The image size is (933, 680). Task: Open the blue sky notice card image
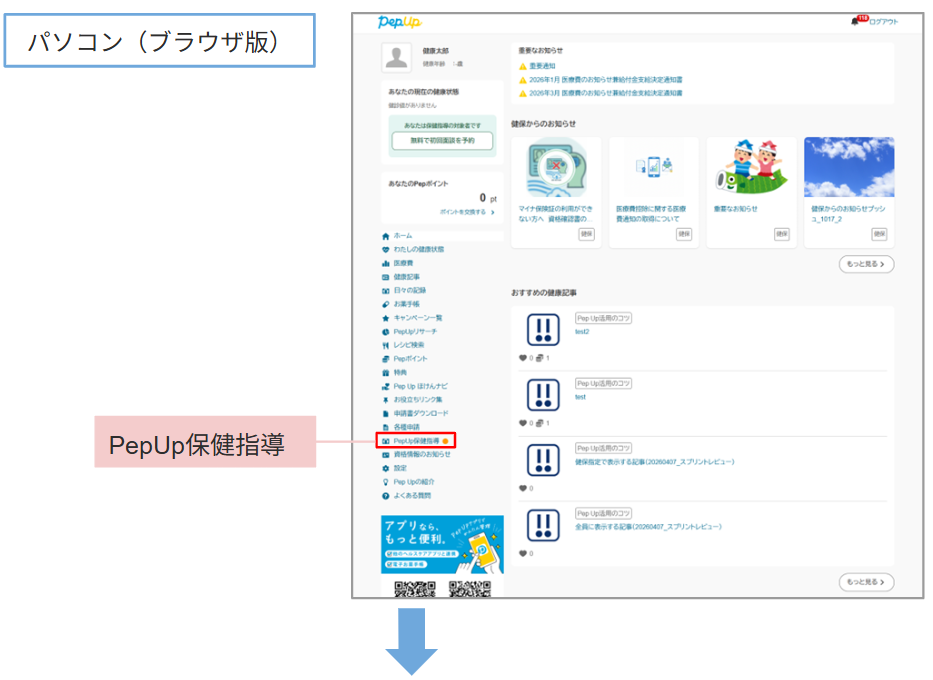pyautogui.click(x=849, y=167)
